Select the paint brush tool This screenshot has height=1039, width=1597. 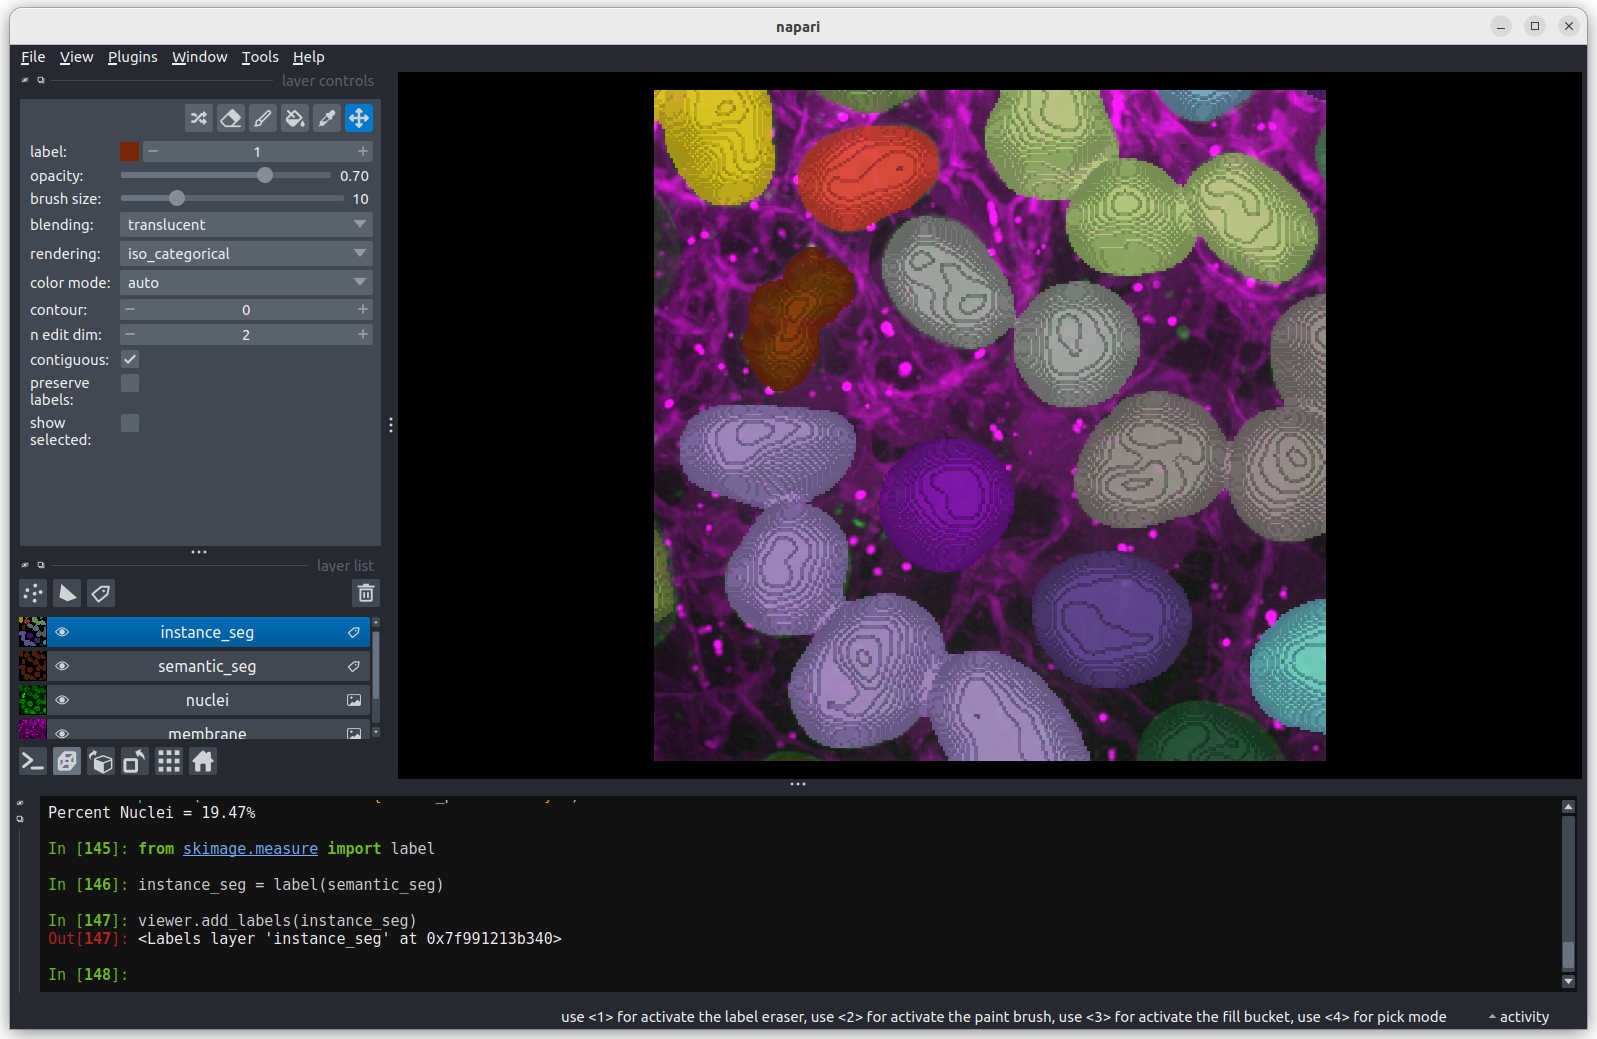click(x=263, y=118)
